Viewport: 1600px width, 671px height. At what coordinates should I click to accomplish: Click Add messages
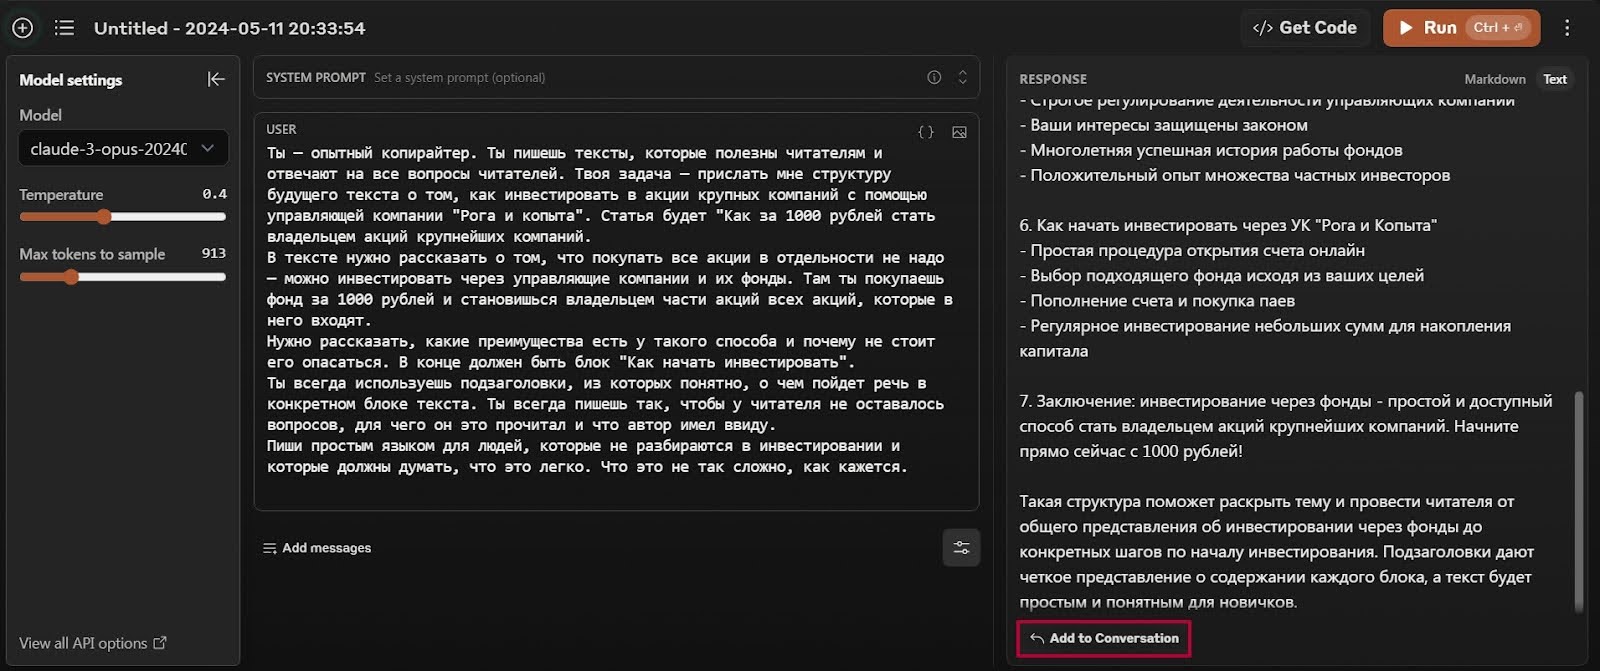coord(317,548)
